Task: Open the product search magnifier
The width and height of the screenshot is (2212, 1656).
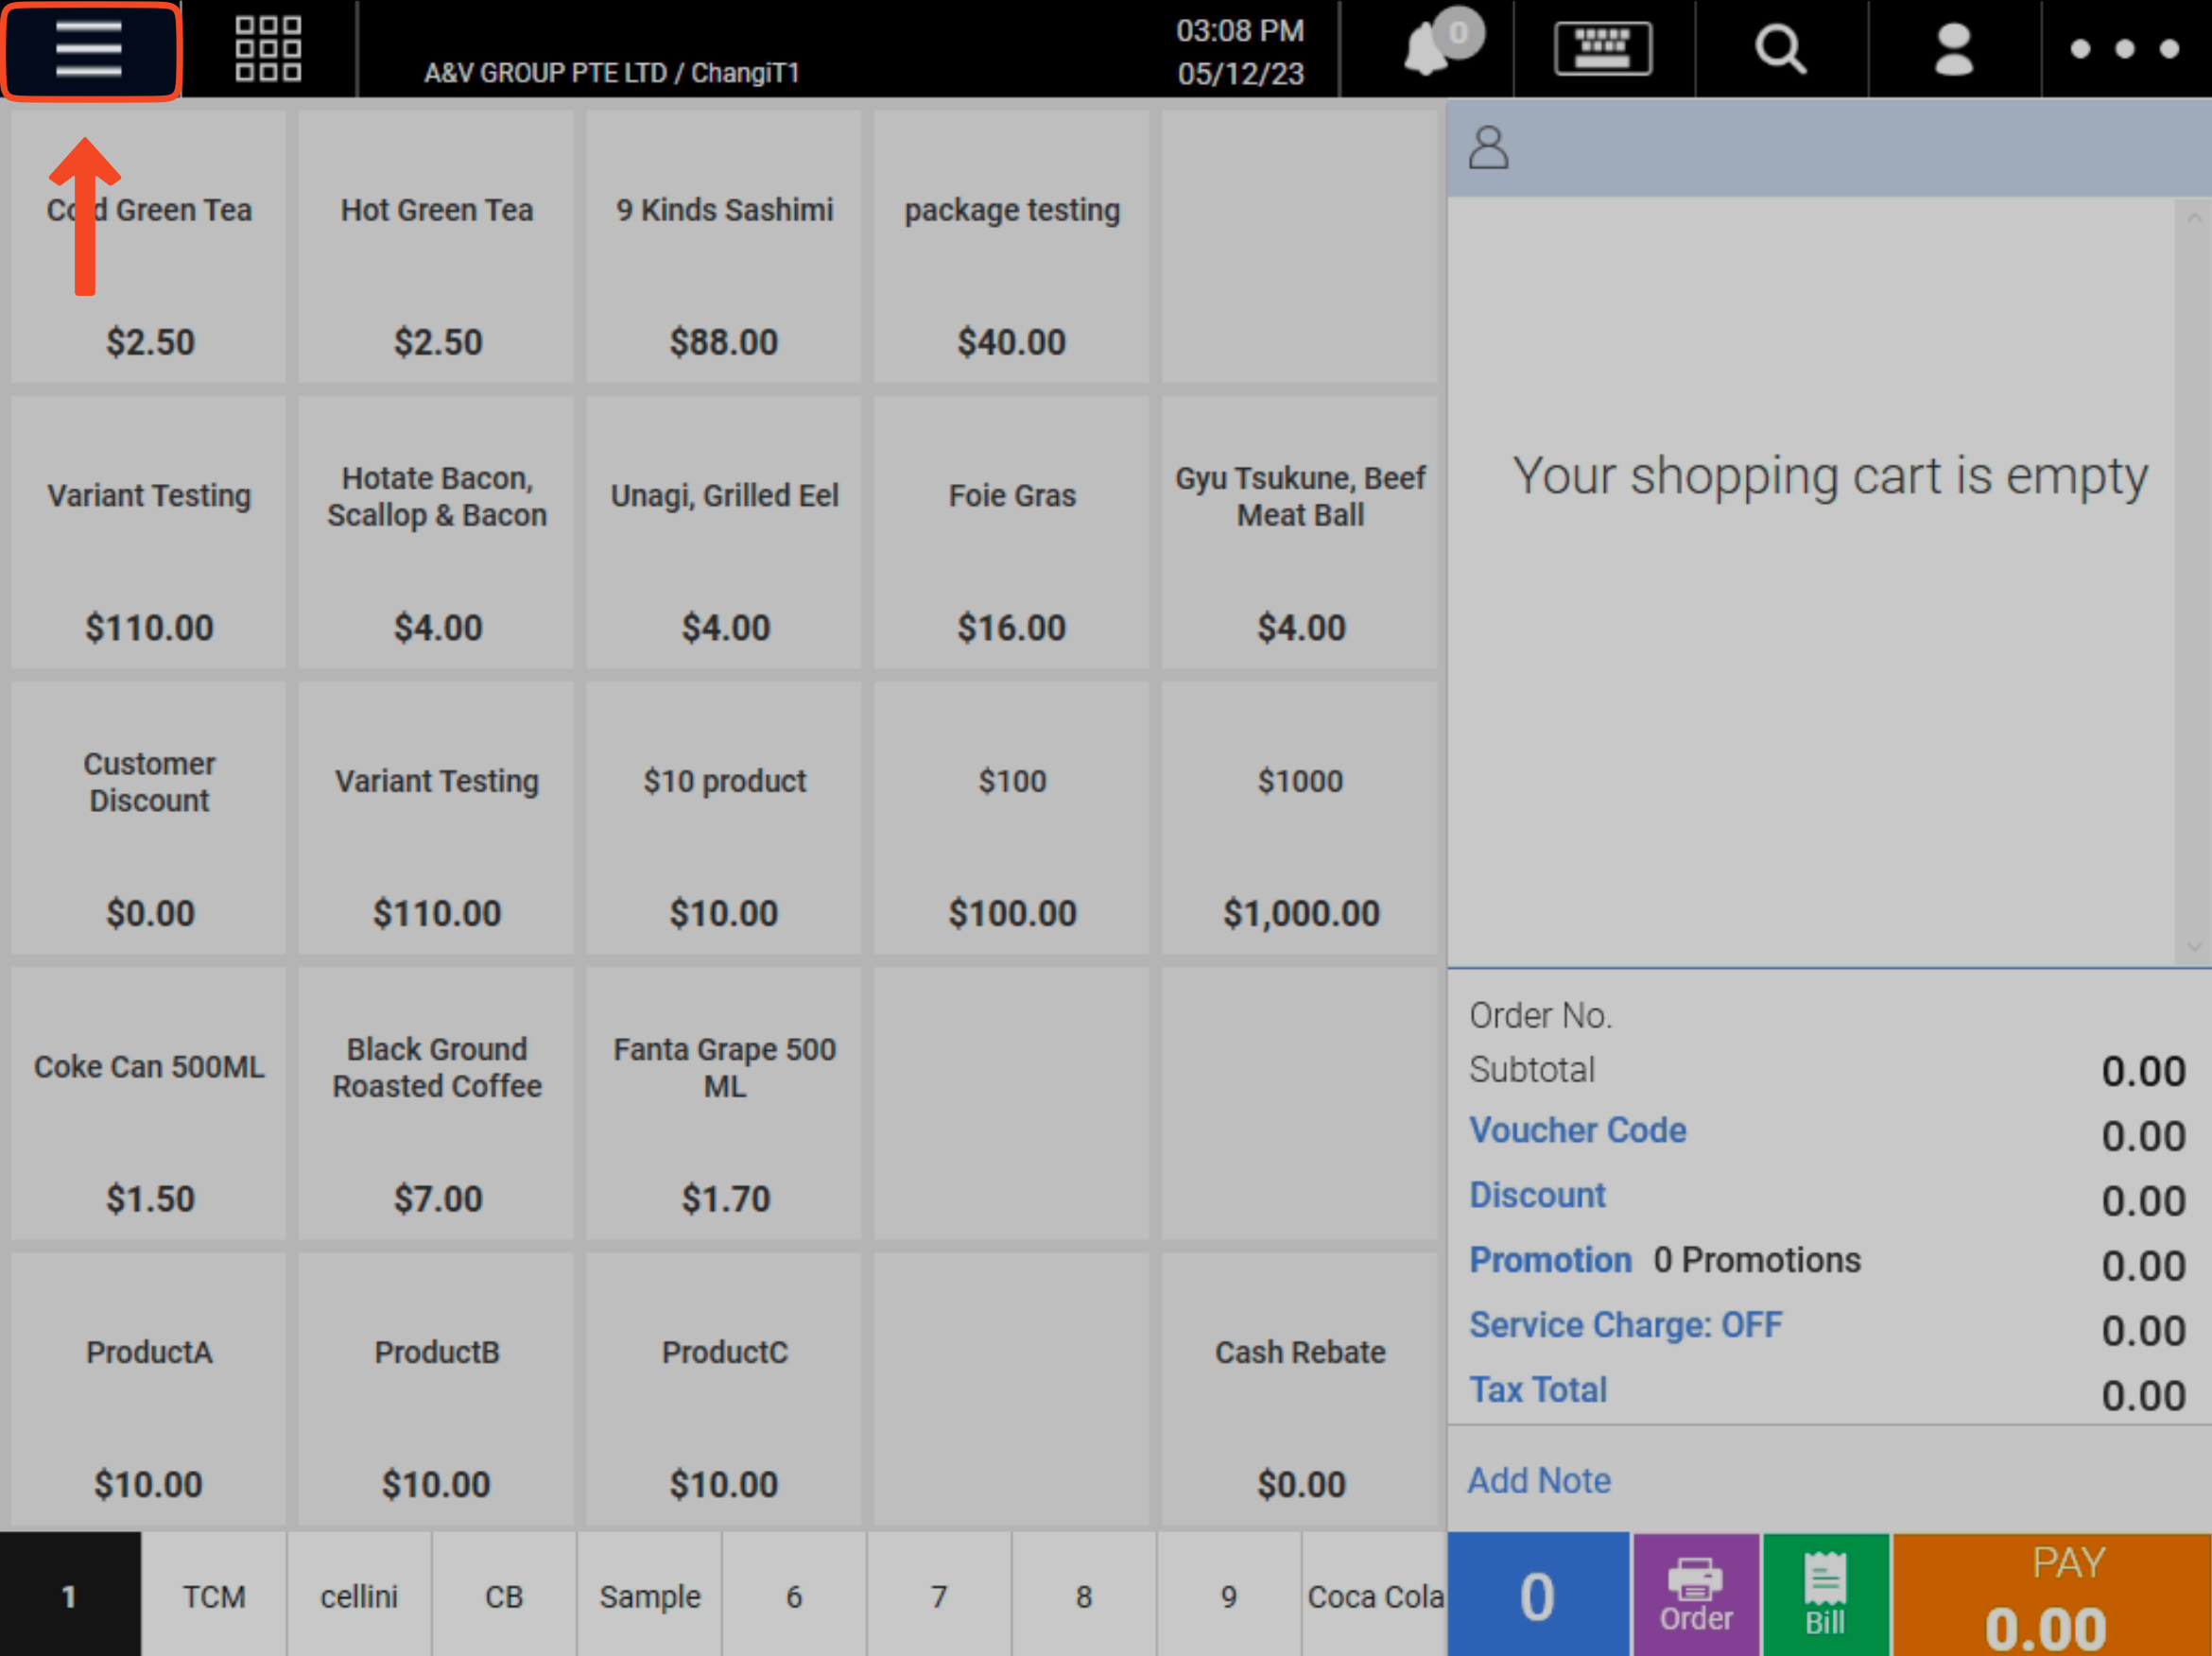Action: coord(1780,49)
